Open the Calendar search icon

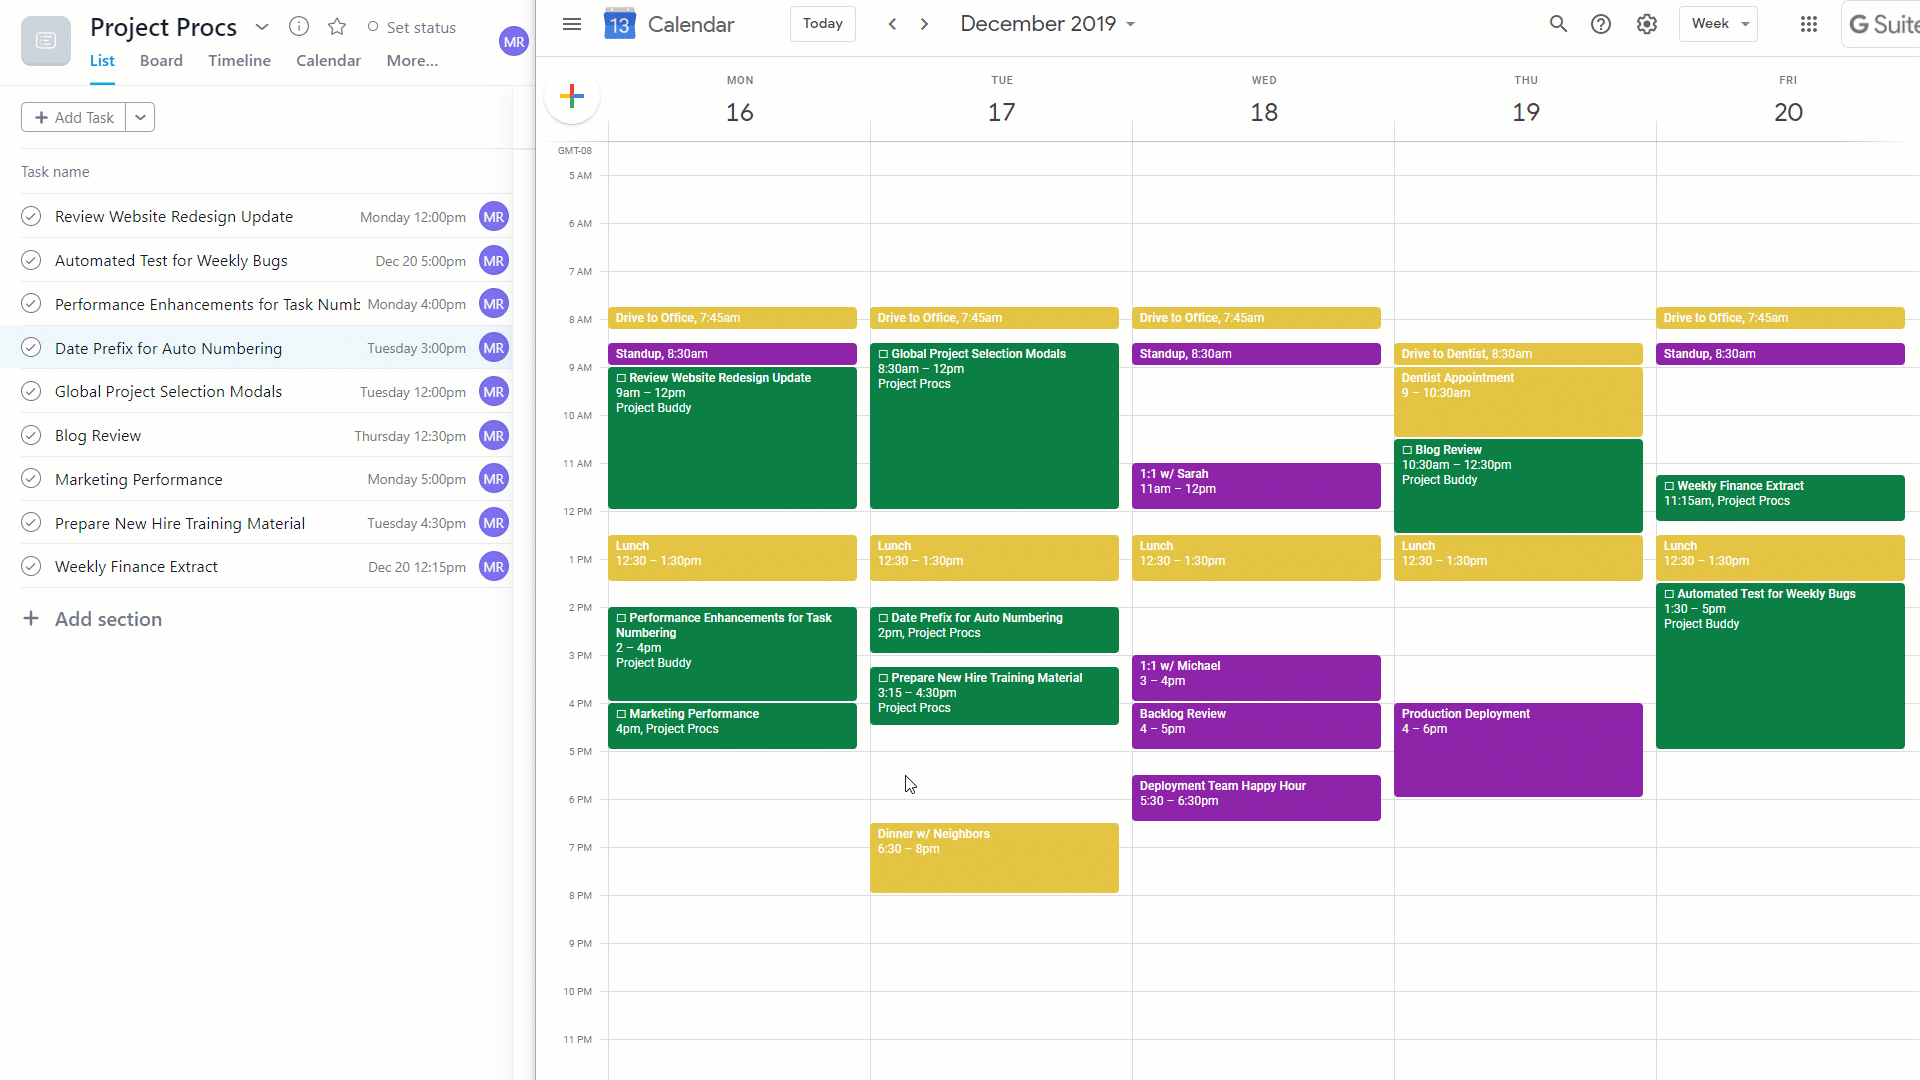[x=1558, y=23]
